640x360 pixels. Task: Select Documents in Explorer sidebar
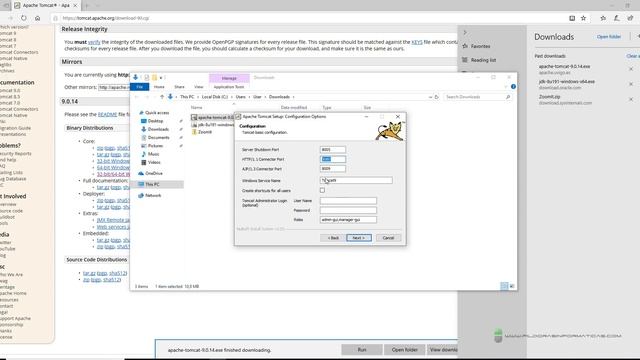pos(158,138)
